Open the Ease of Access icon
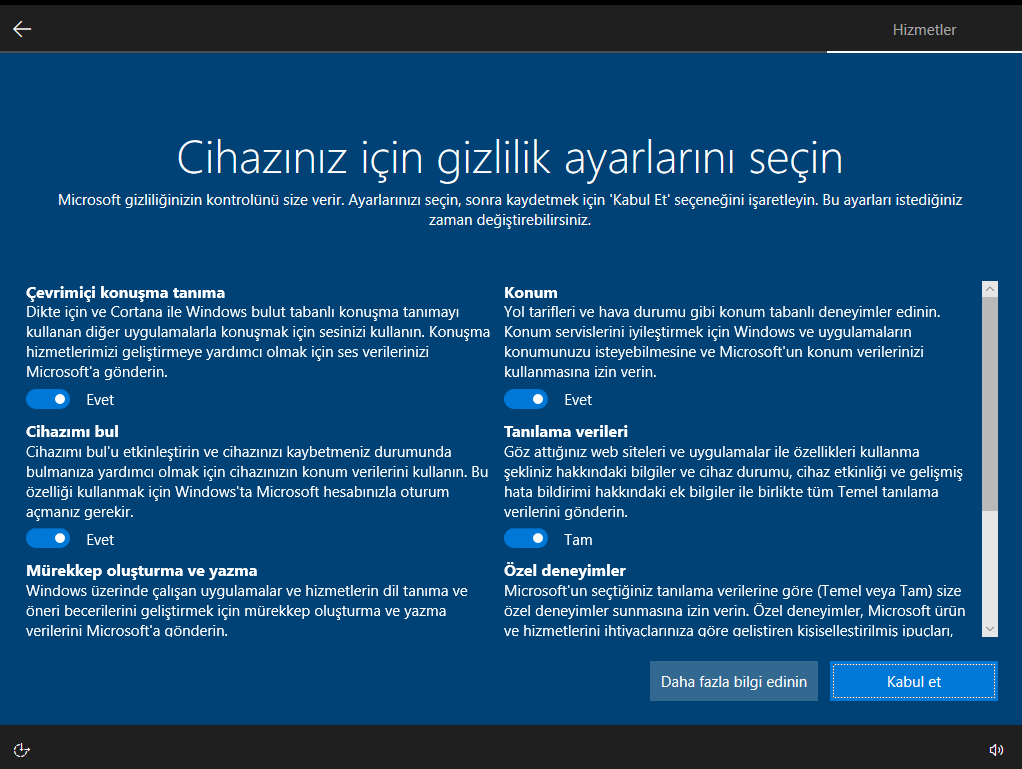Screen dimensions: 1022x769 [22, 749]
